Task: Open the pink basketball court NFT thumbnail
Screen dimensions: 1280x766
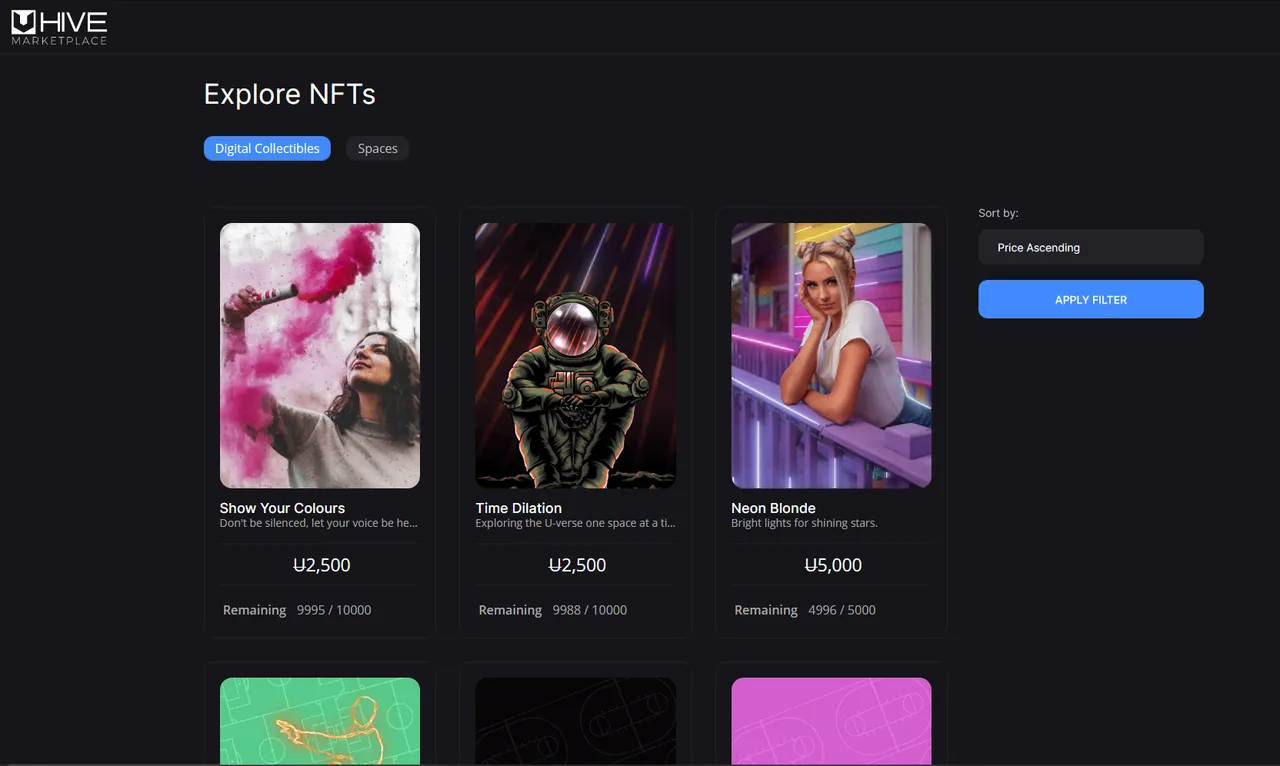Action: [x=831, y=721]
